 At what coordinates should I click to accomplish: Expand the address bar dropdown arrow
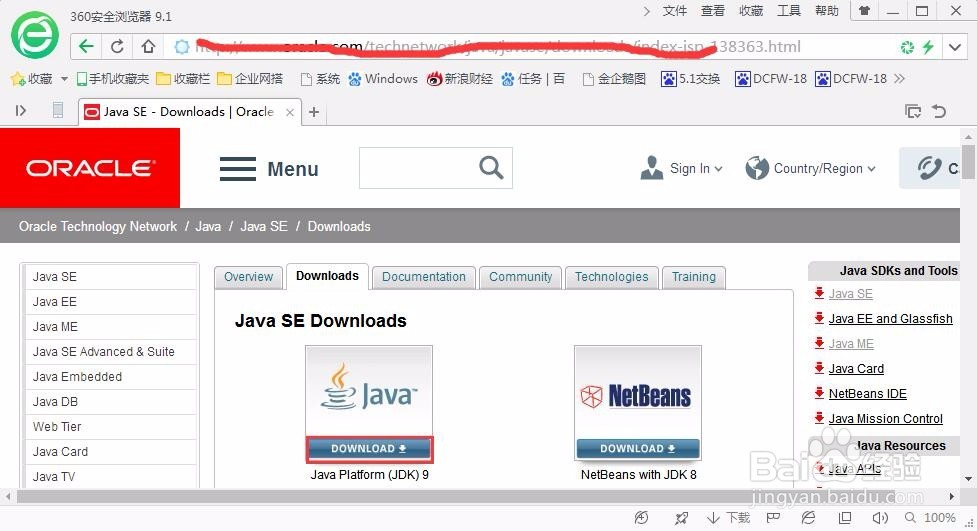pos(955,47)
